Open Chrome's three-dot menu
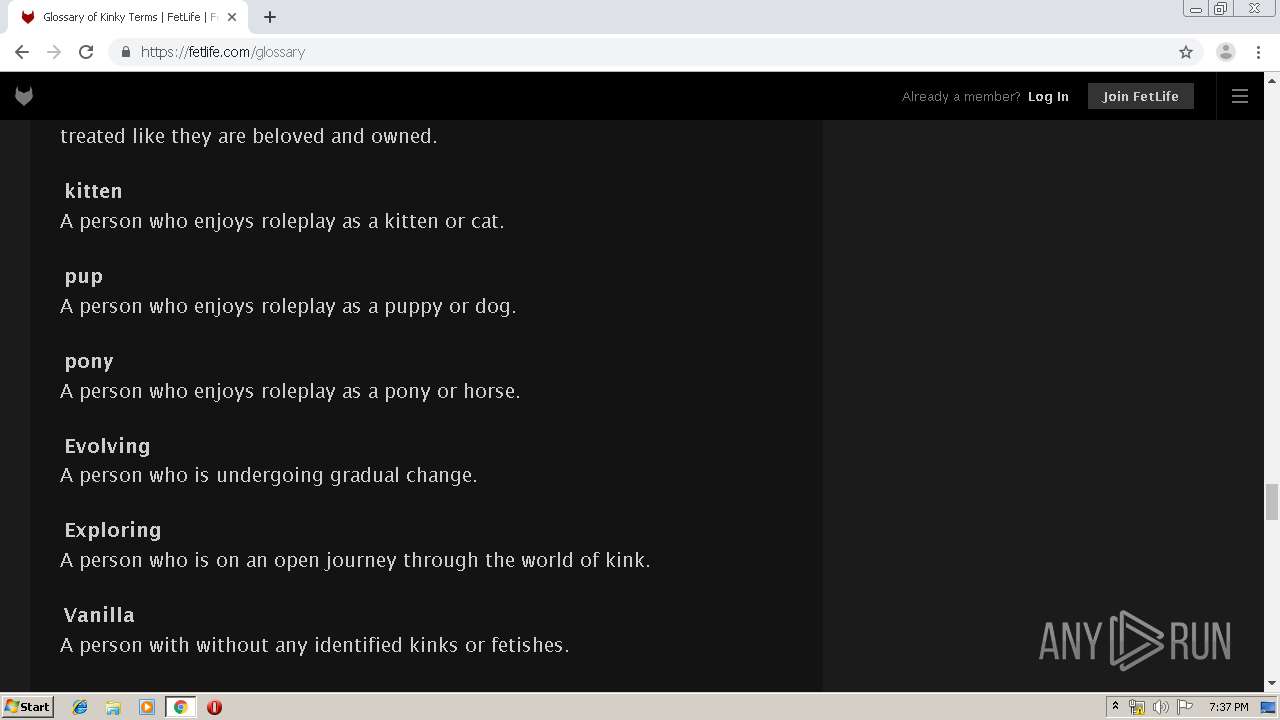 click(x=1258, y=52)
